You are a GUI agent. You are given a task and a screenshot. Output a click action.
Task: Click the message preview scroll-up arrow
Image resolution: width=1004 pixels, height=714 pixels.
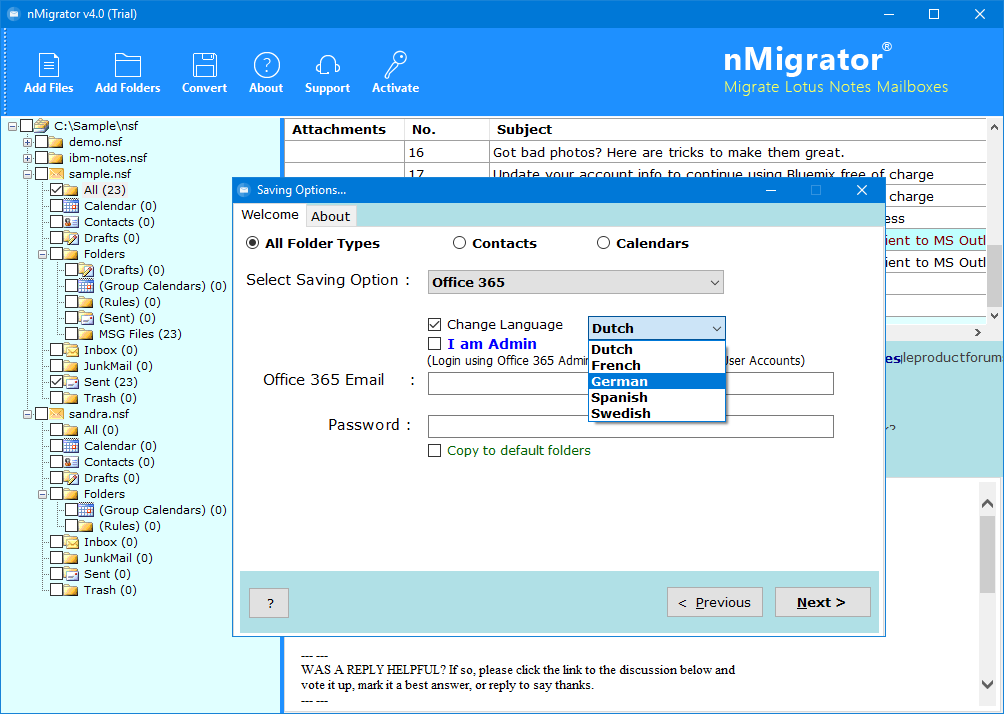[x=987, y=504]
